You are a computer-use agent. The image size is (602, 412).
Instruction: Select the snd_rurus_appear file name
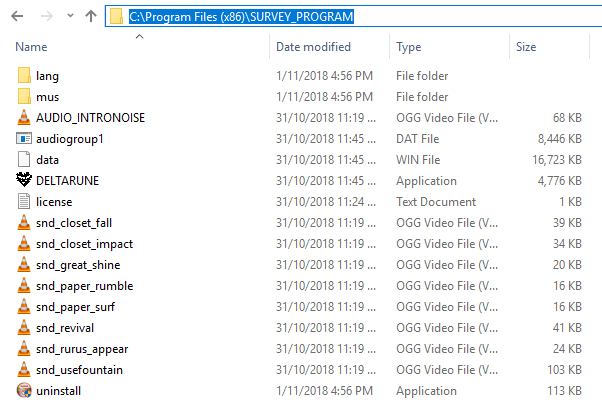(x=82, y=349)
